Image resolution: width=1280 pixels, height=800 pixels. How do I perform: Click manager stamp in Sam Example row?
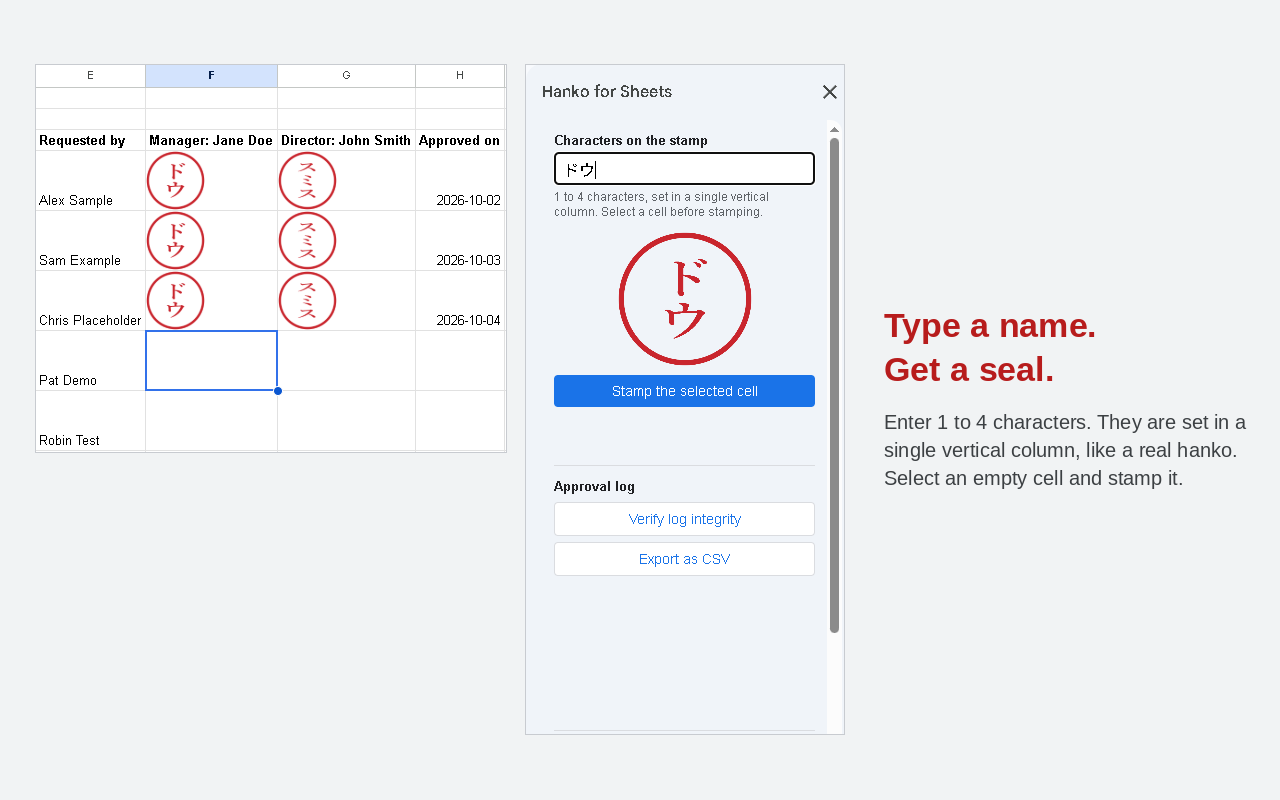[175, 240]
